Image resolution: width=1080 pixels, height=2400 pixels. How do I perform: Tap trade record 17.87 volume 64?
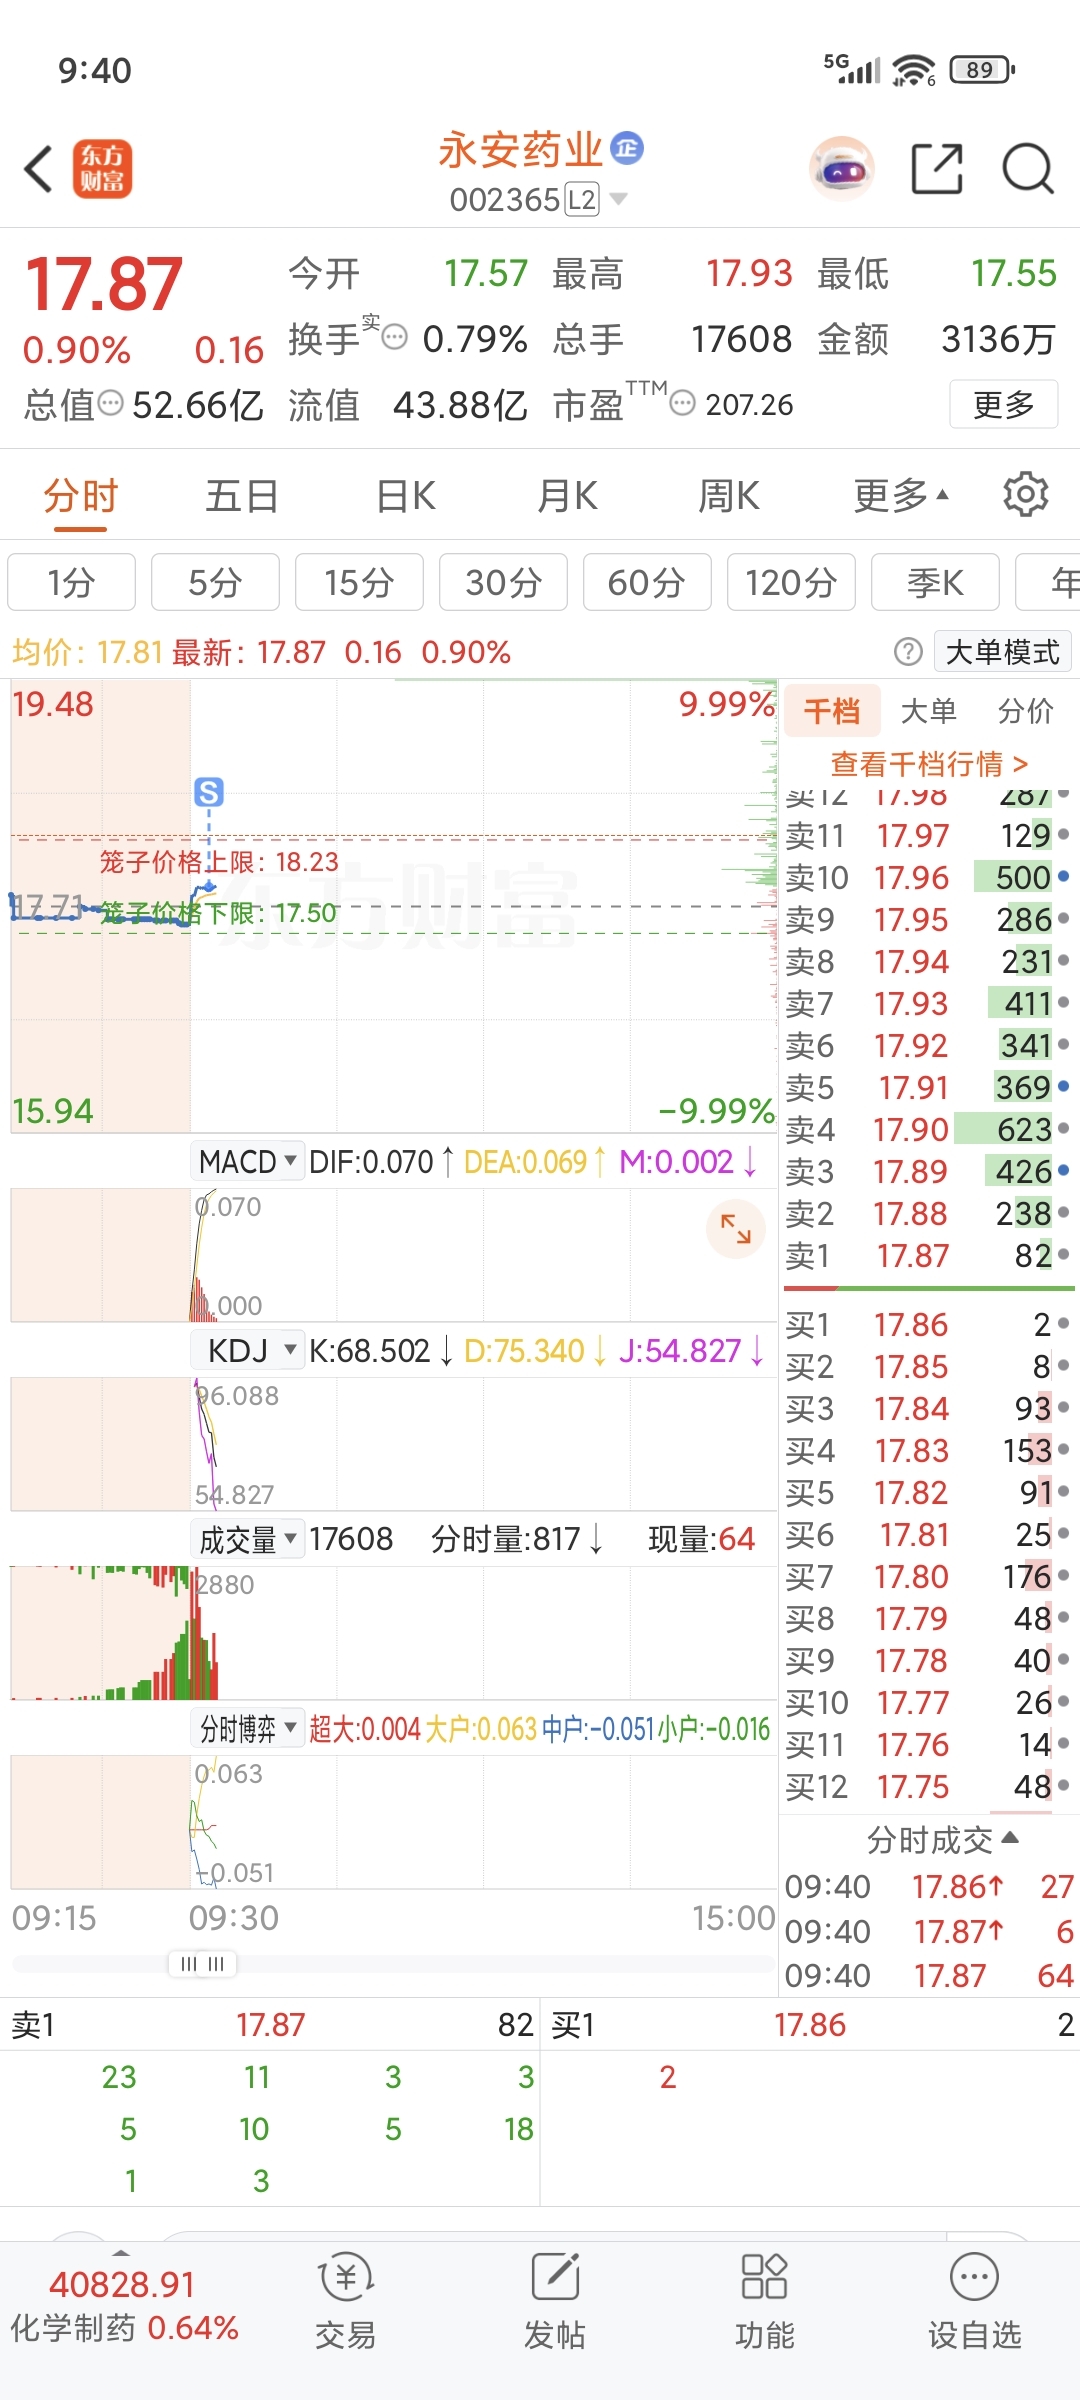point(929,1975)
